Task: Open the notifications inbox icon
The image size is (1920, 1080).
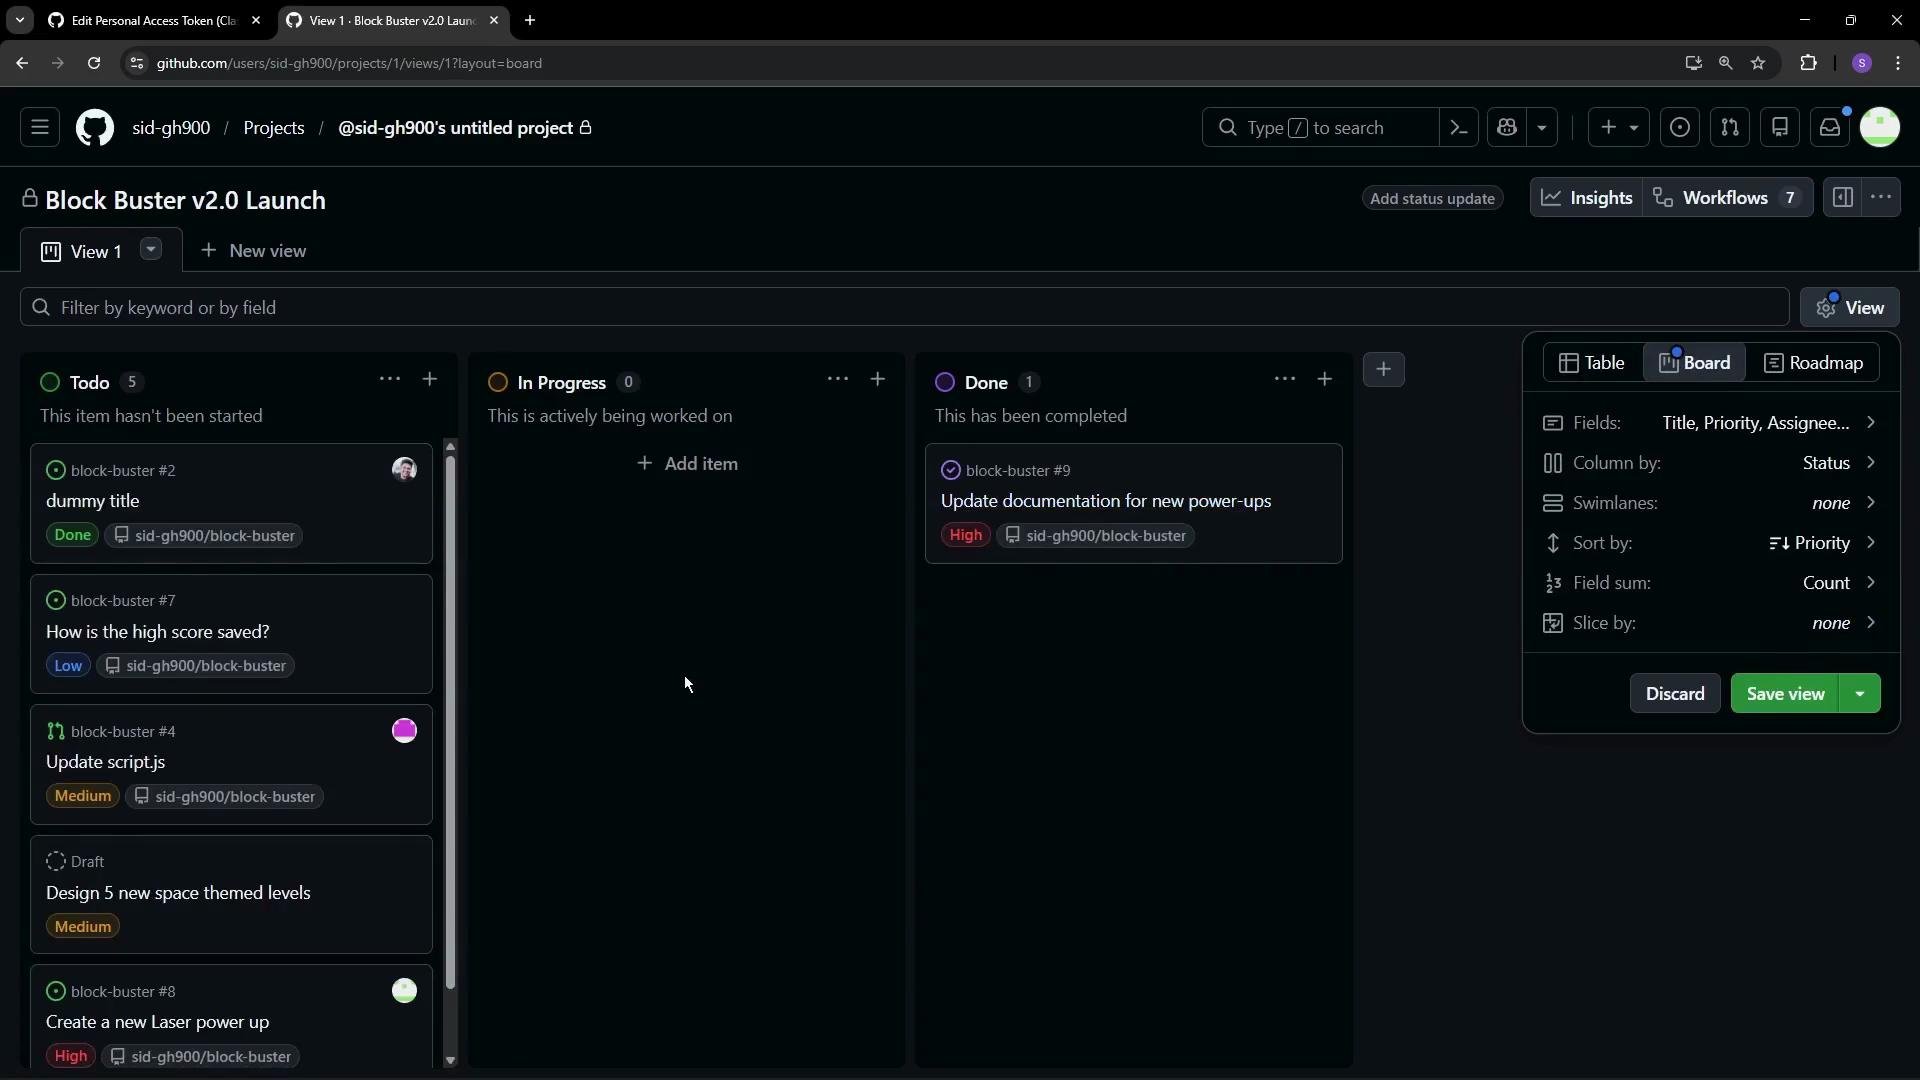Action: [x=1830, y=128]
